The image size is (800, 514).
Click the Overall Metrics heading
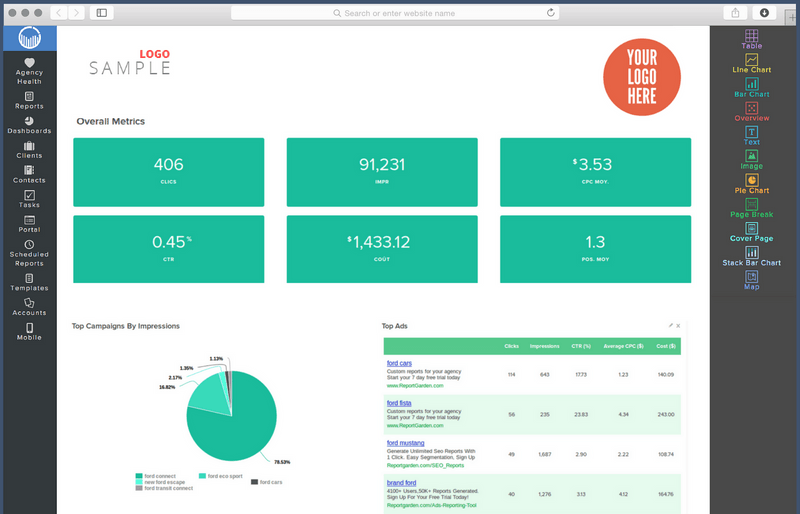click(111, 121)
